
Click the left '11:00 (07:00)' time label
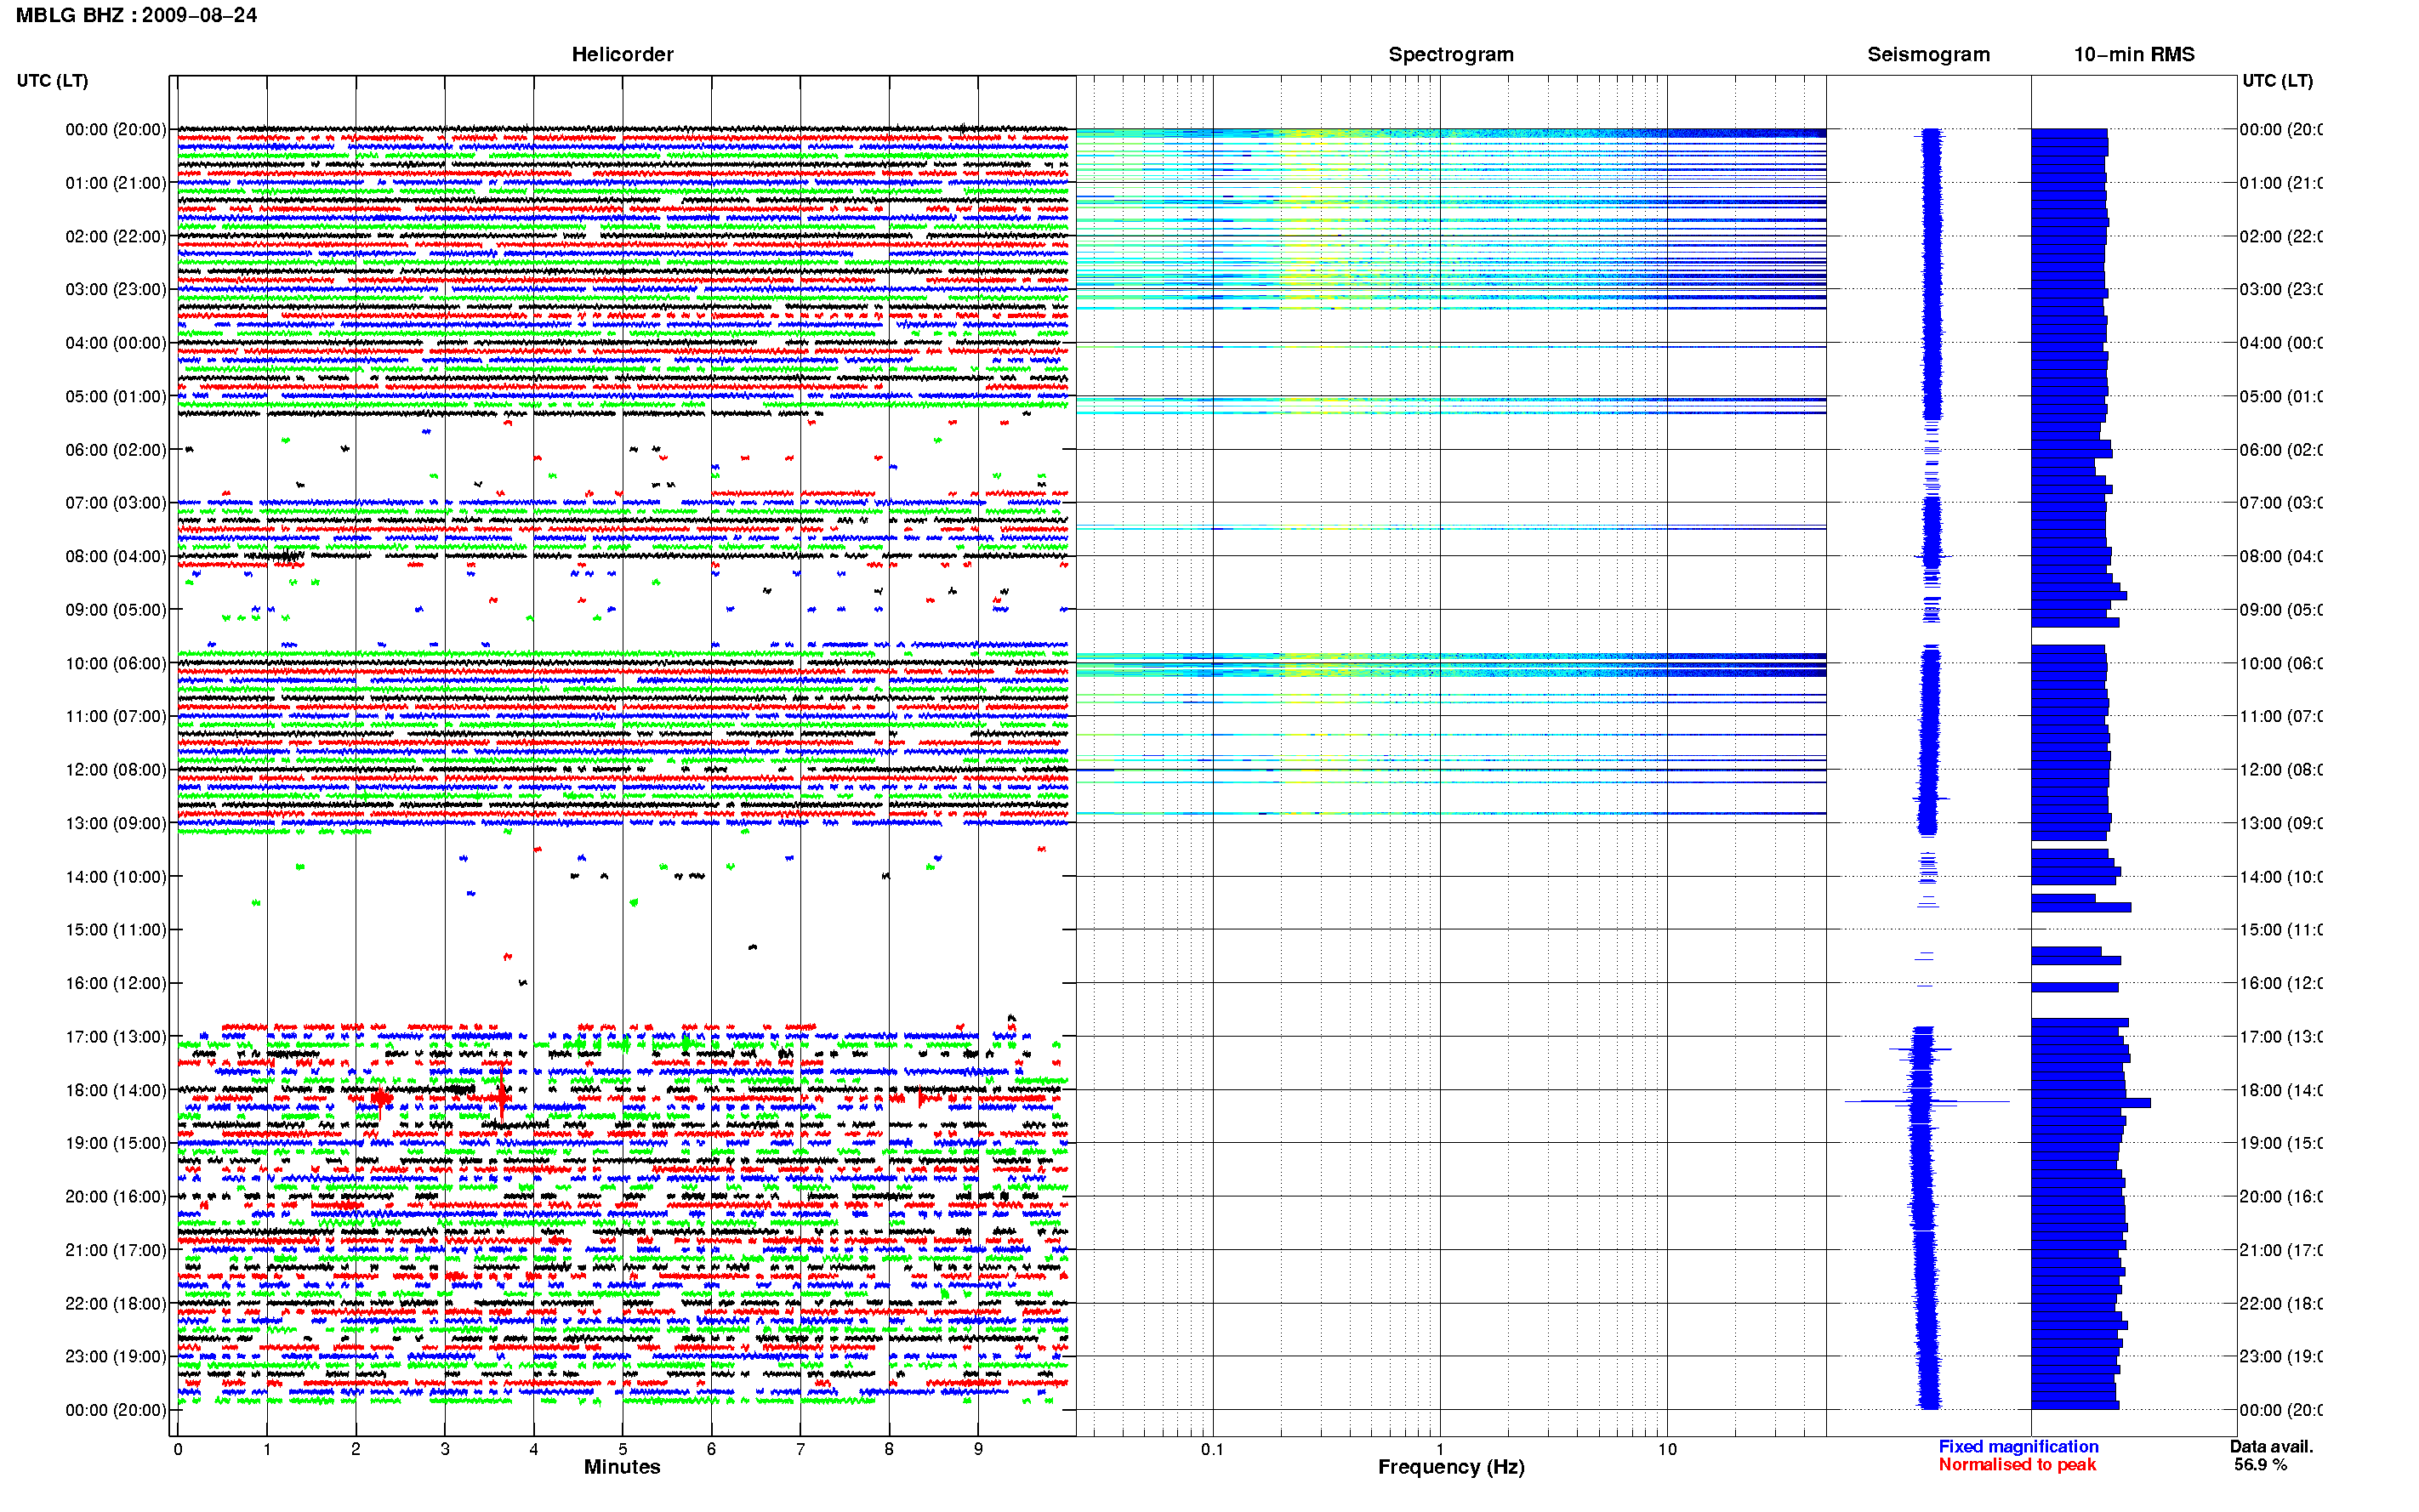tap(116, 716)
